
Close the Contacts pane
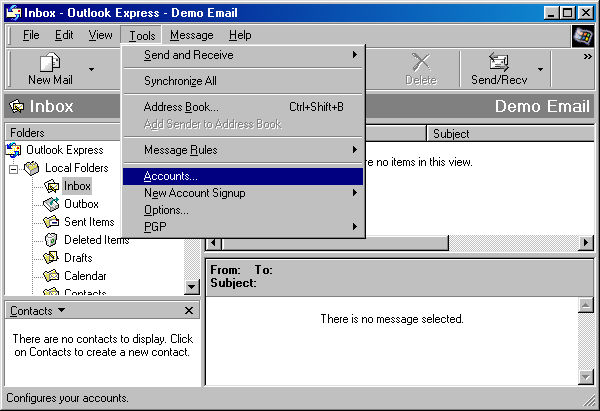189,310
